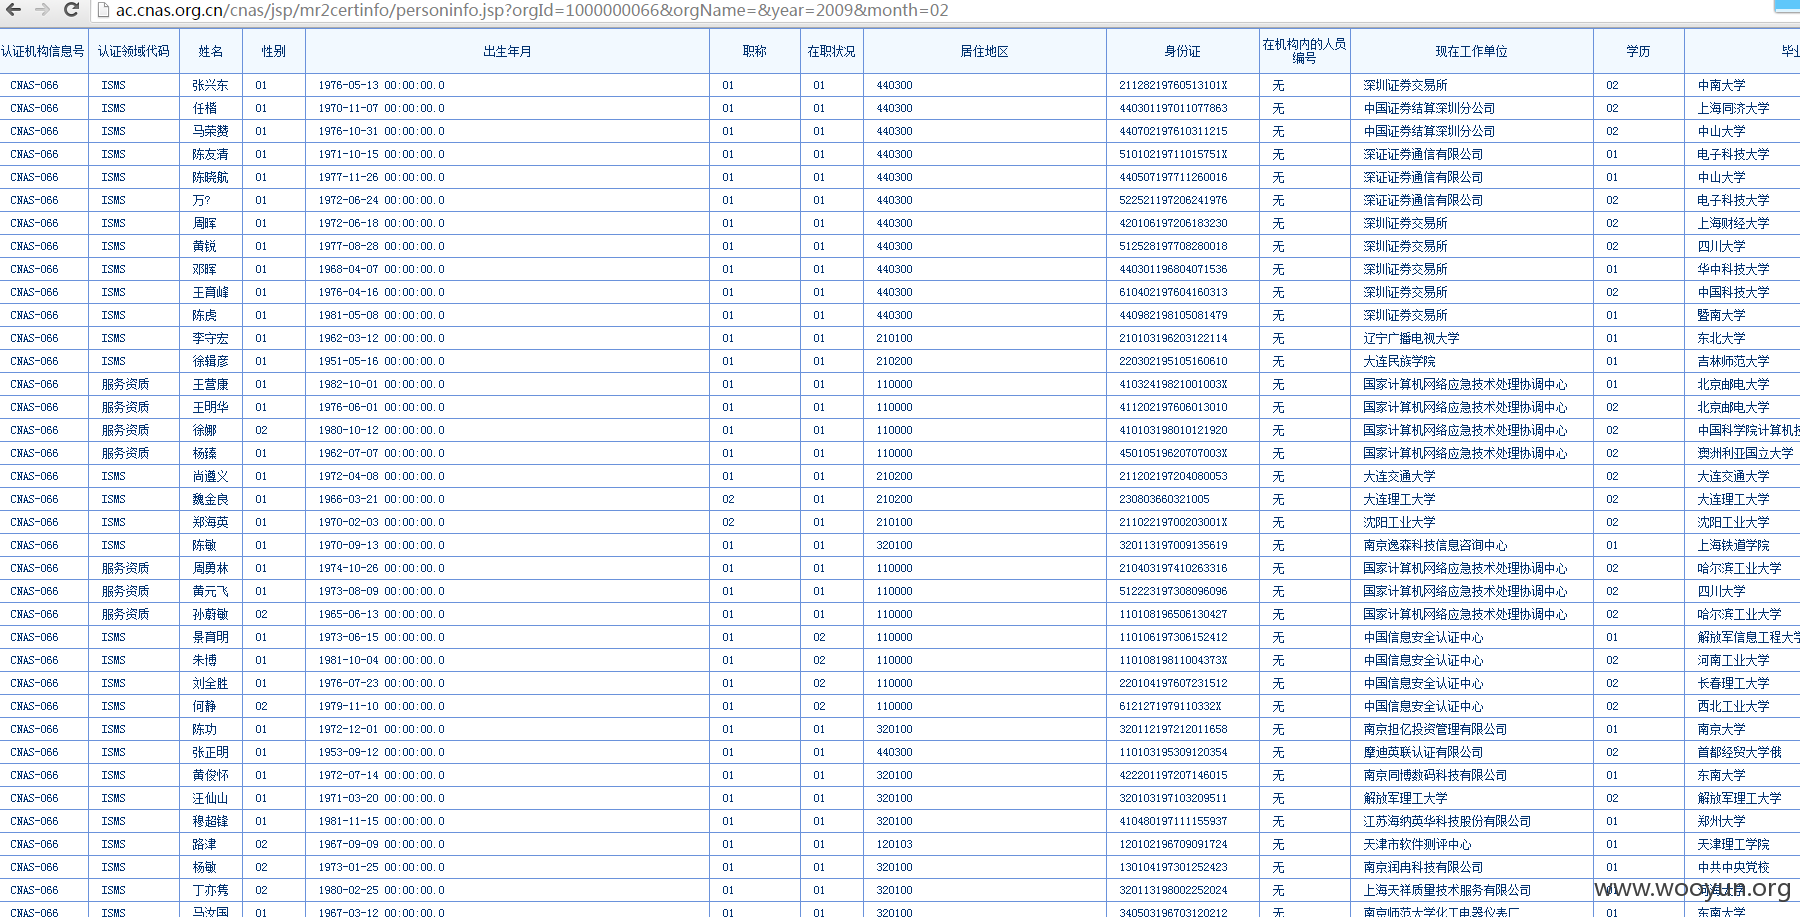The height and width of the screenshot is (917, 1800).
Task: Click the workplace cell 辽宁广播电视大学
Action: [x=1411, y=338]
